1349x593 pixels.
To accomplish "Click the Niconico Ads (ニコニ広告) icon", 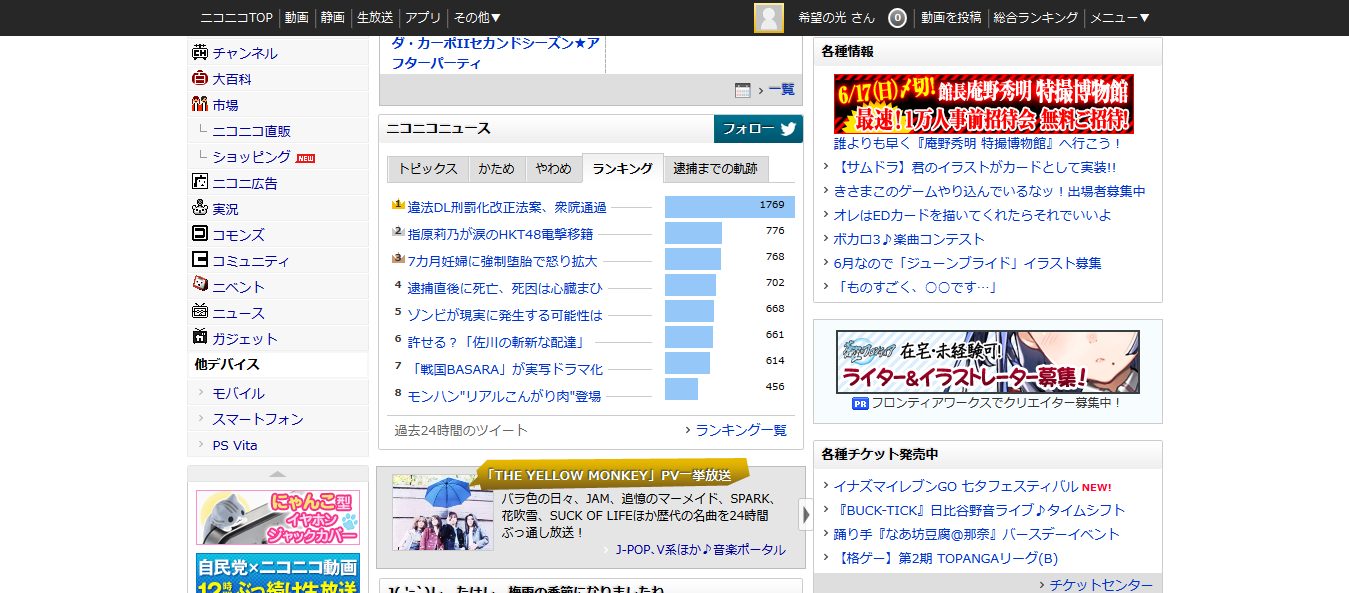I will pos(200,183).
